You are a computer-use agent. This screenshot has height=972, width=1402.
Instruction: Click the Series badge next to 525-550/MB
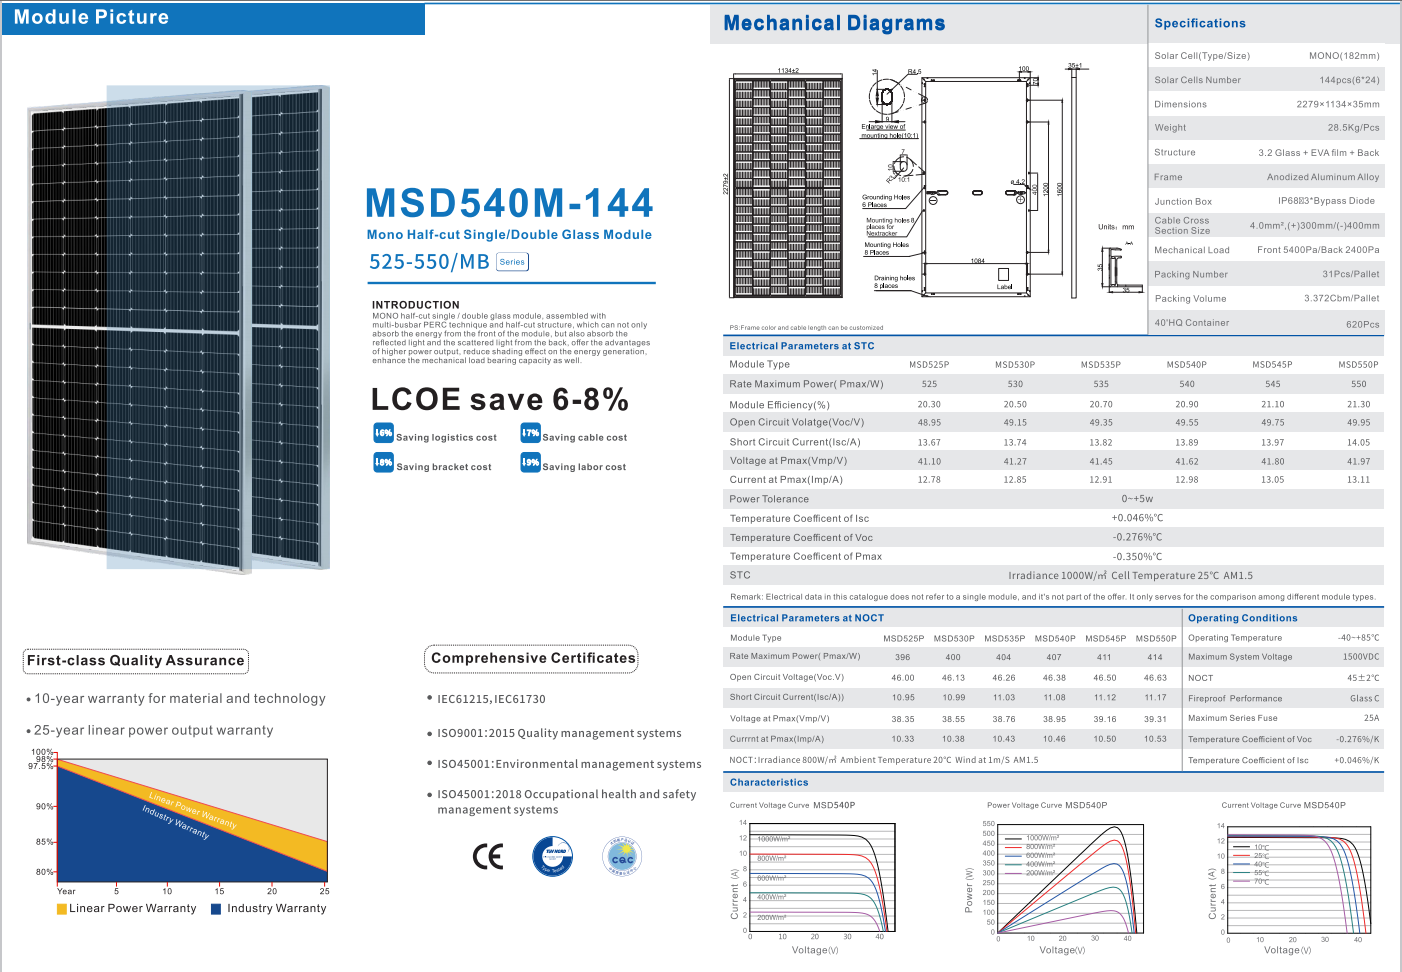pos(512,262)
